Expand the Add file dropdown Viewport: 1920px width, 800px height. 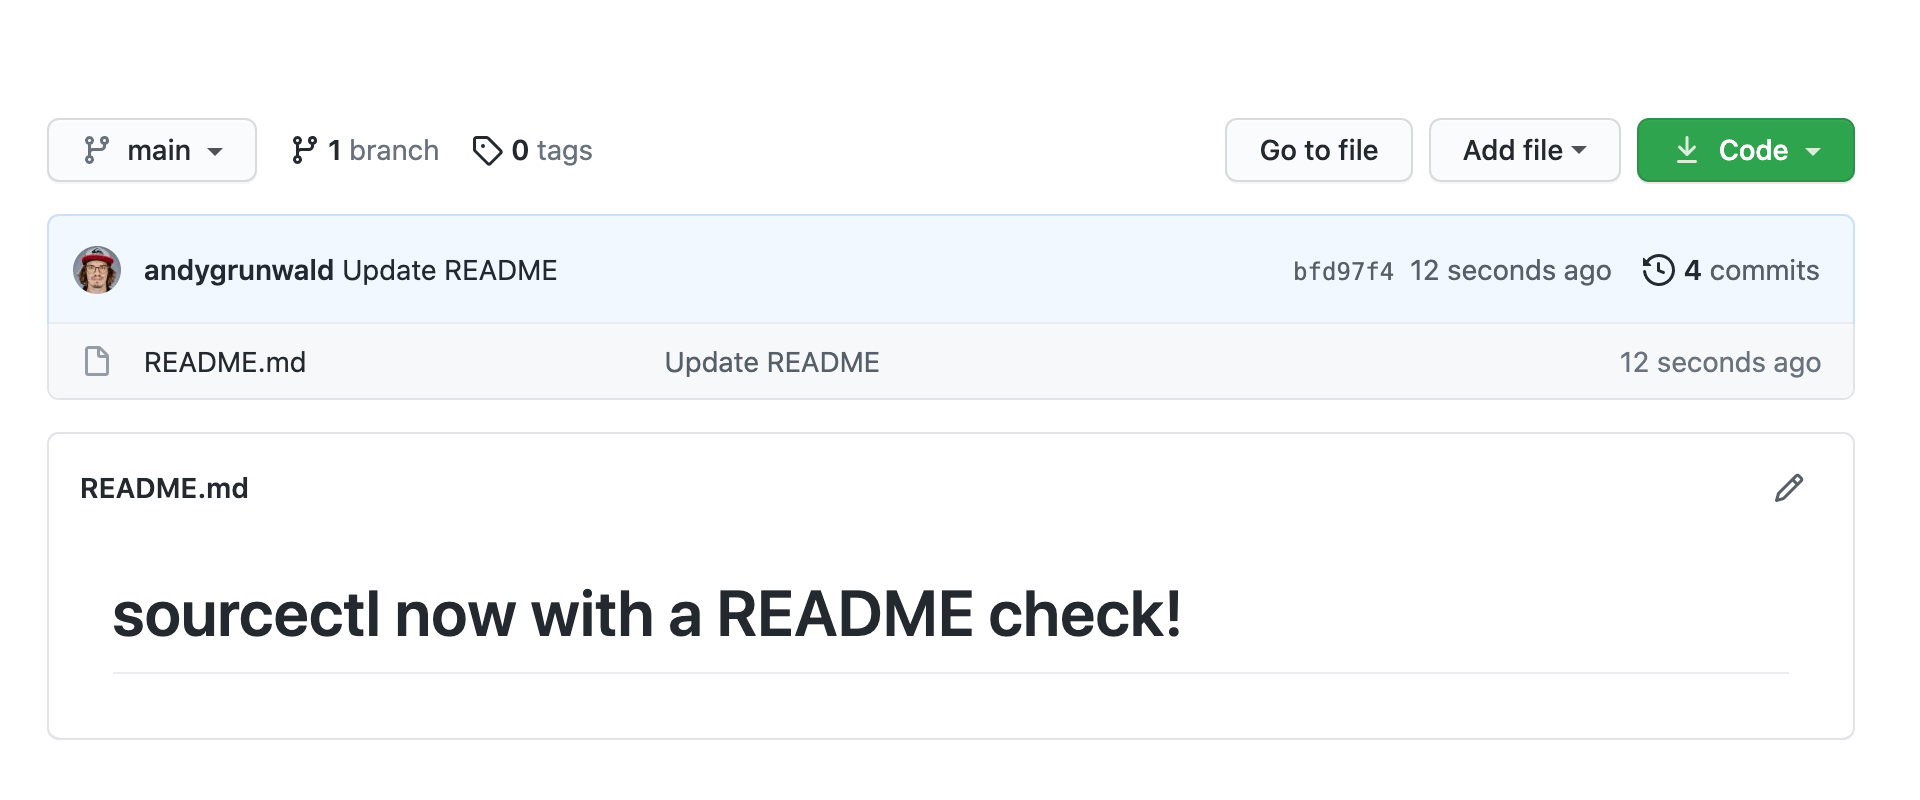(1523, 150)
